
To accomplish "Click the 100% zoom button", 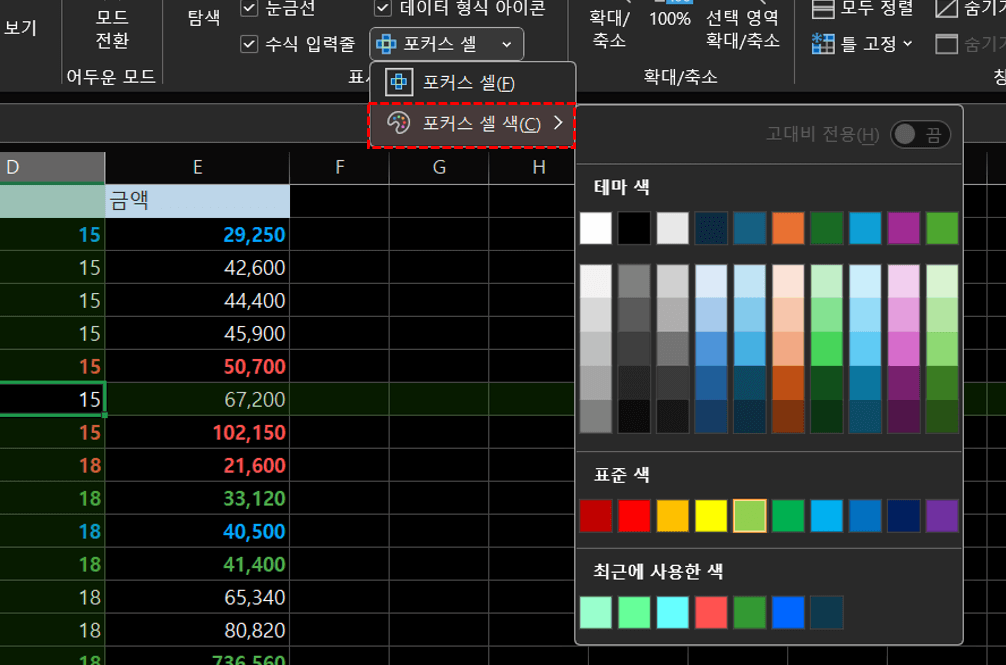I will click(x=668, y=16).
